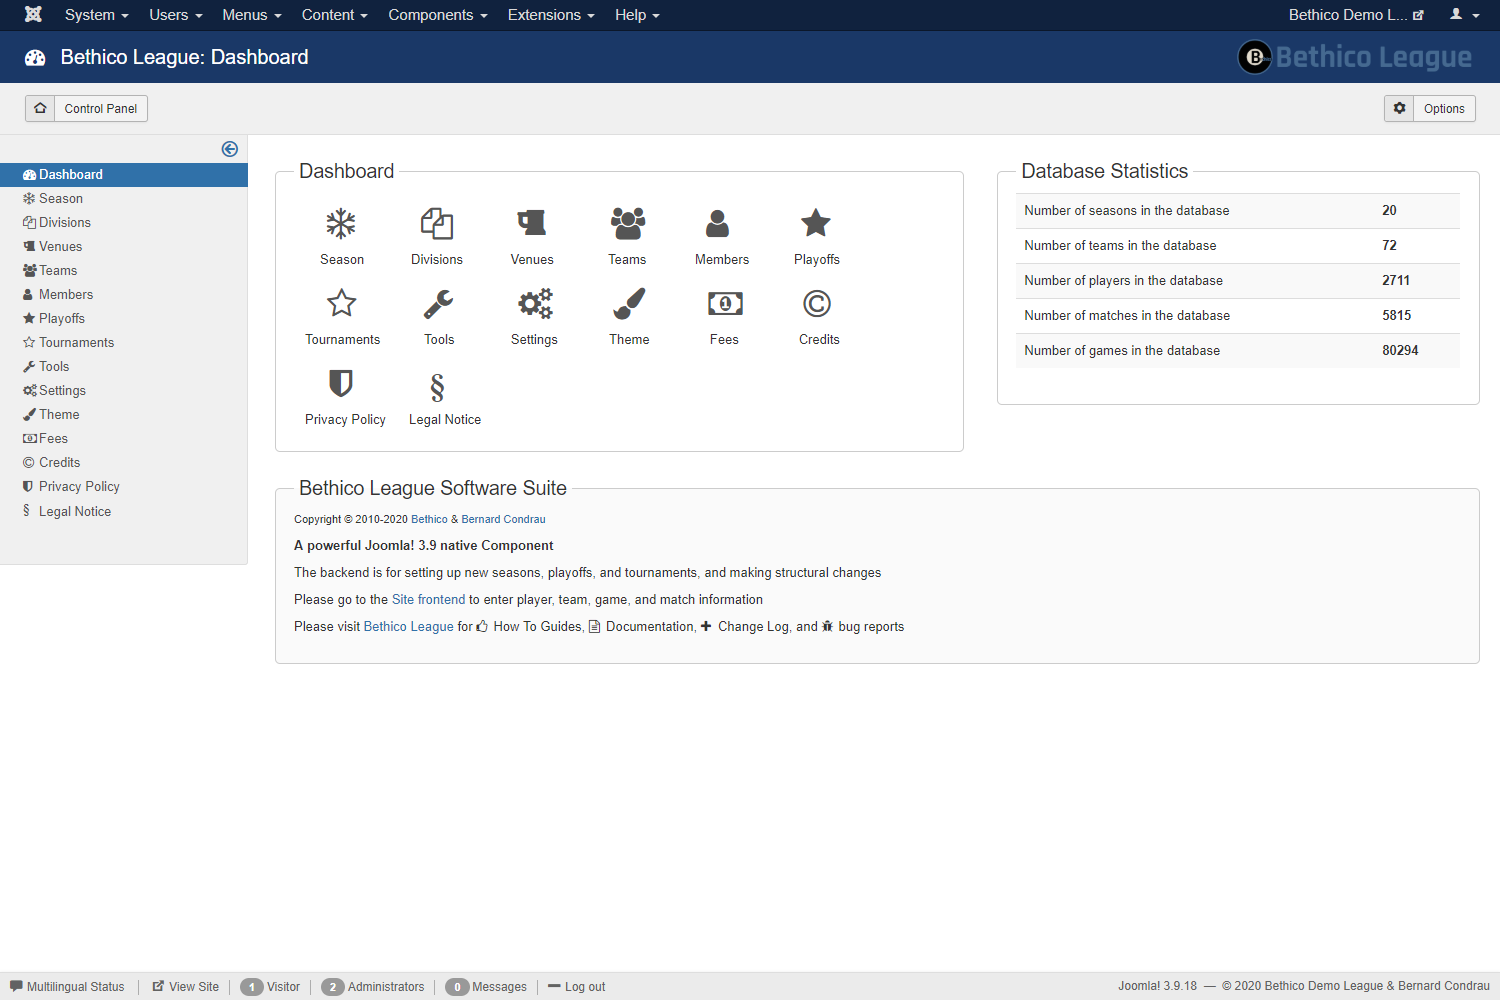Viewport: 1500px width, 1000px height.
Task: Select Tournaments in the sidebar menu
Action: pyautogui.click(x=76, y=342)
